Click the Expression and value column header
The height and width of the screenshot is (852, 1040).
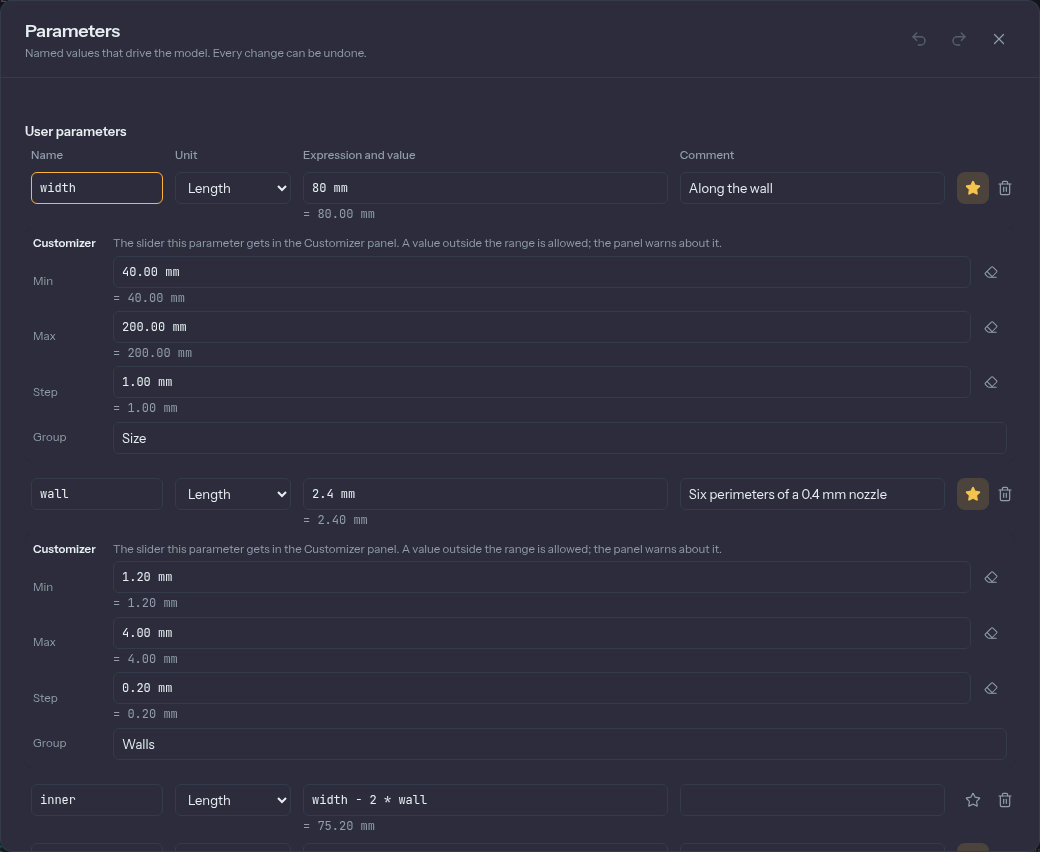click(359, 155)
